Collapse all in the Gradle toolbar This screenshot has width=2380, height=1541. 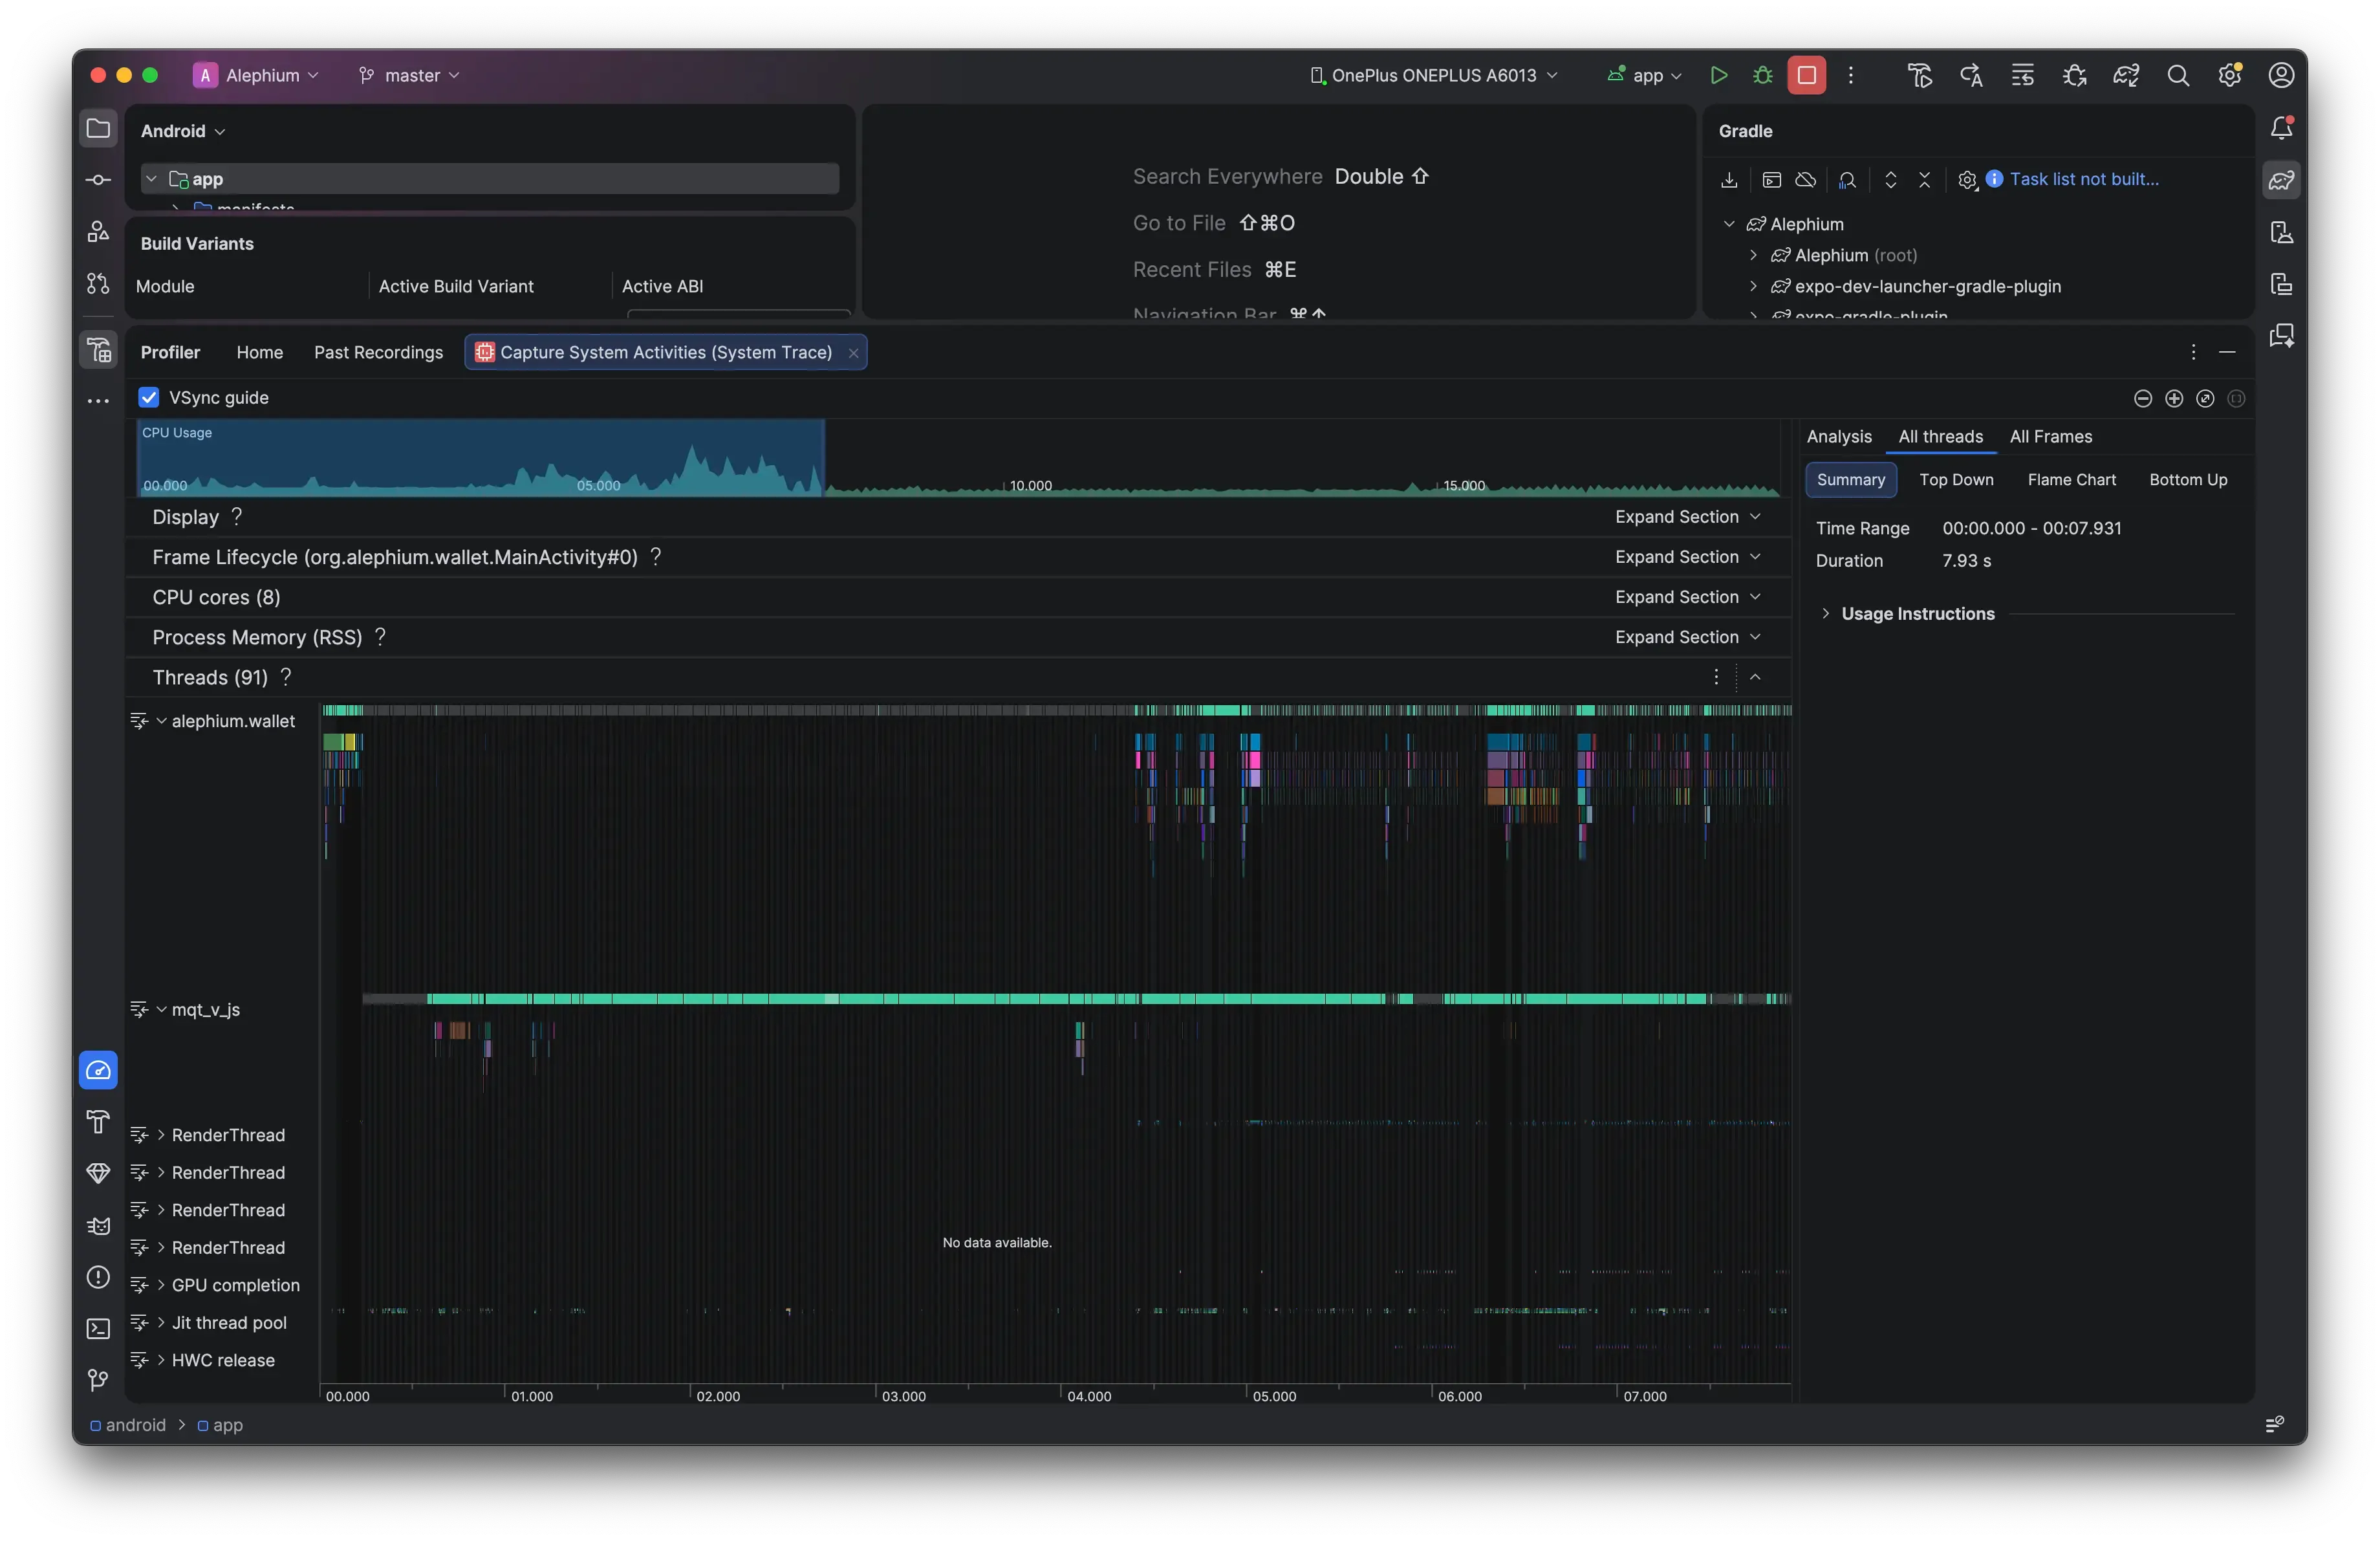tap(1924, 180)
